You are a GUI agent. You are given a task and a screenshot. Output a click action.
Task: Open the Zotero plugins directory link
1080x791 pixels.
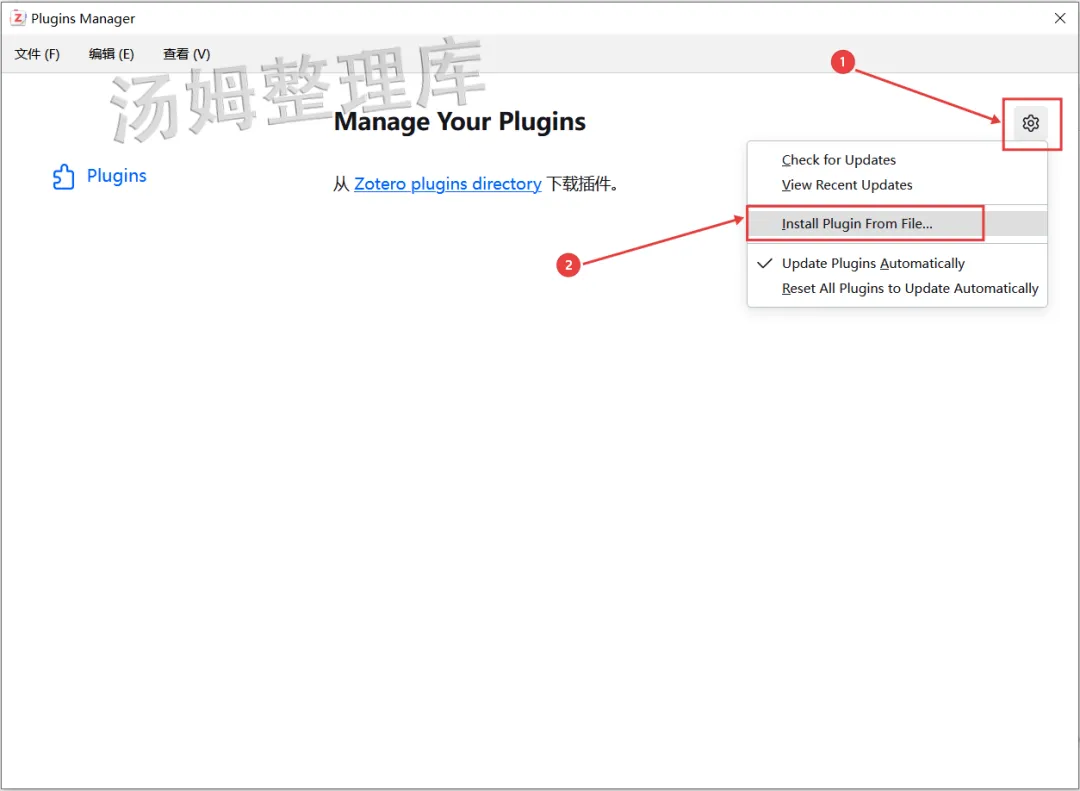click(x=448, y=184)
